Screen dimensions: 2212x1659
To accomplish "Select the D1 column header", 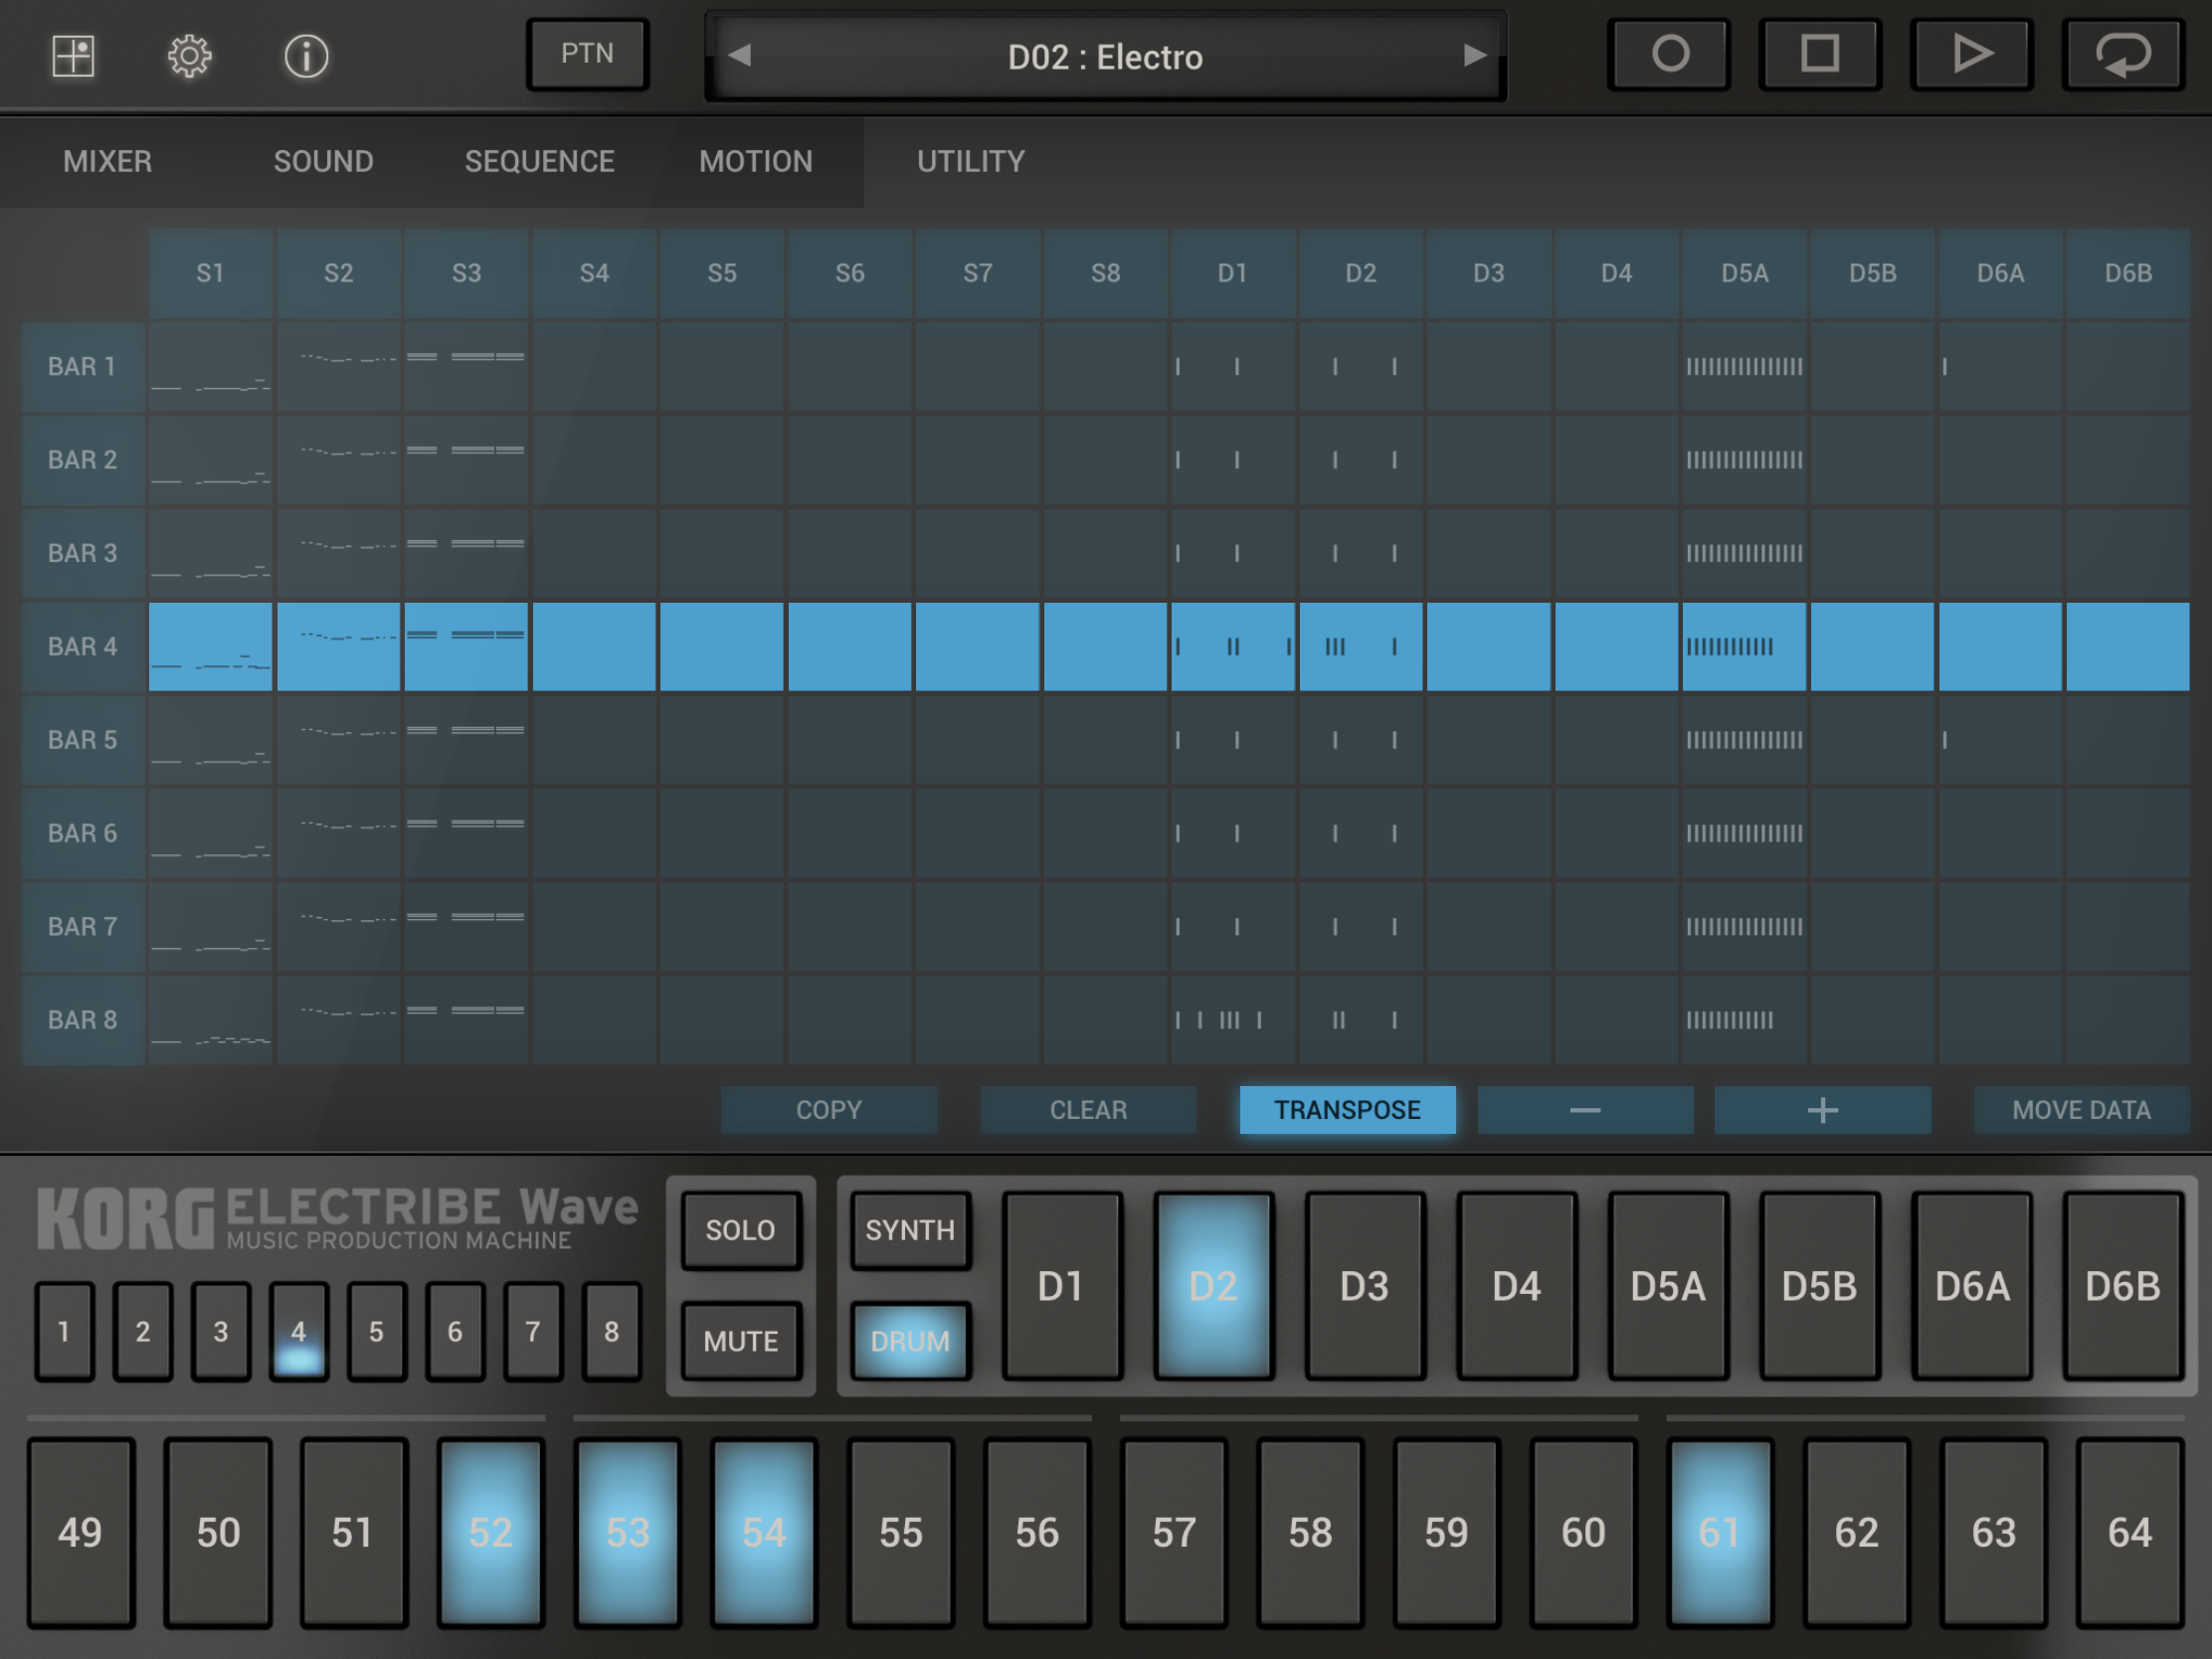I will 1233,273.
